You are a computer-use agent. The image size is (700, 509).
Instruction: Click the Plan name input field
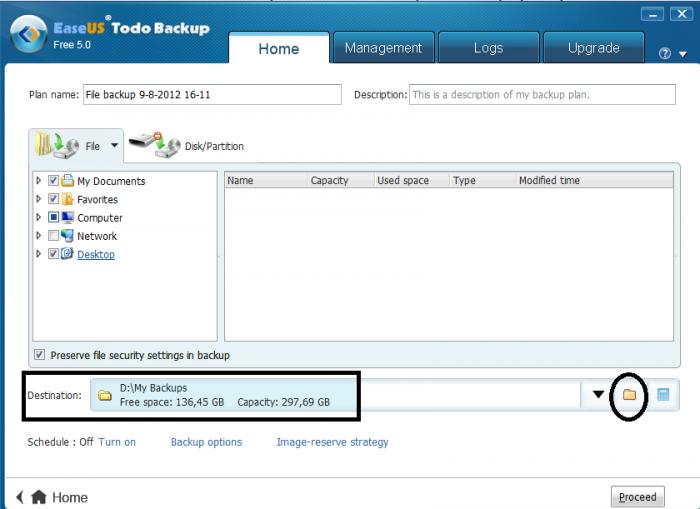pos(212,95)
